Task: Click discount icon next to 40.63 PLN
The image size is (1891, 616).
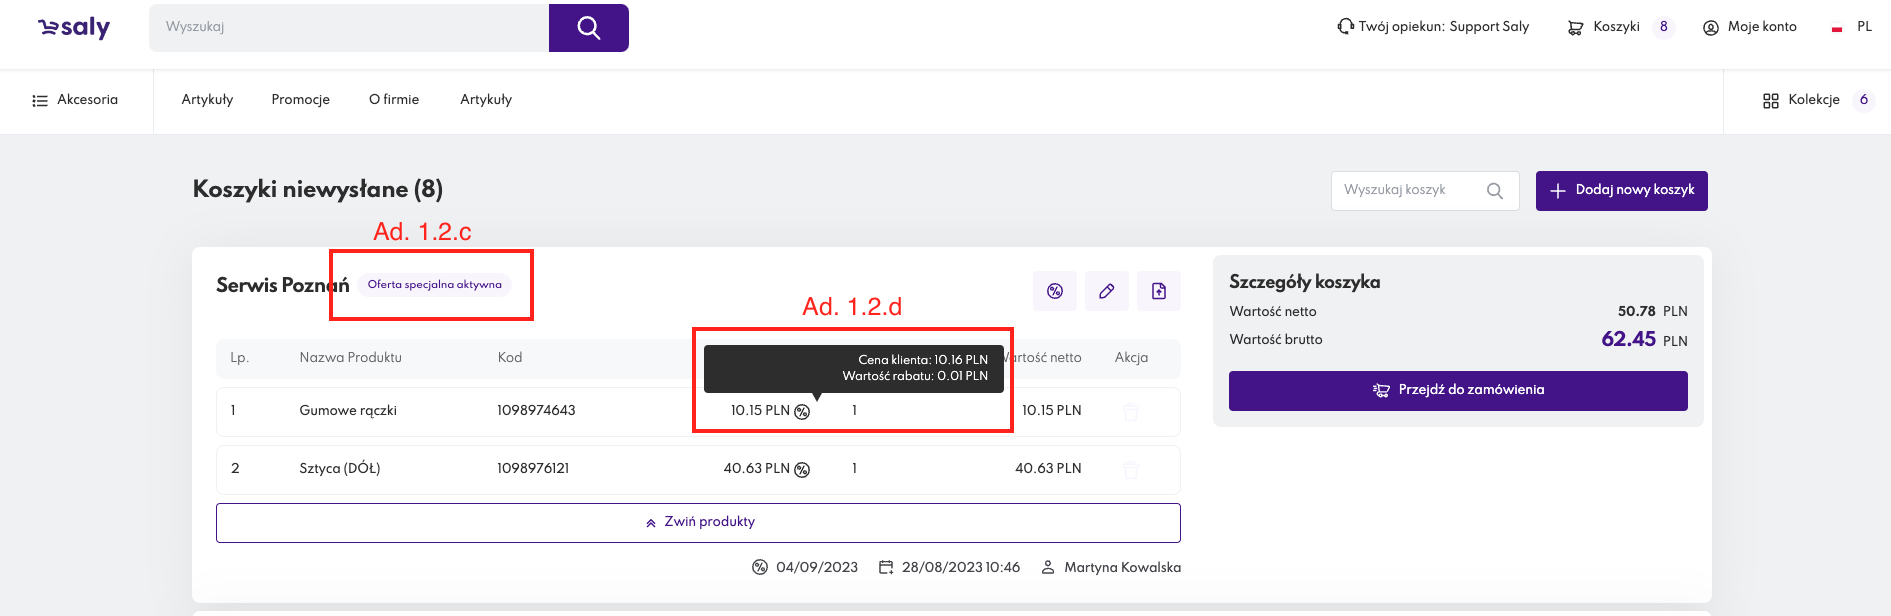Action: tap(802, 470)
